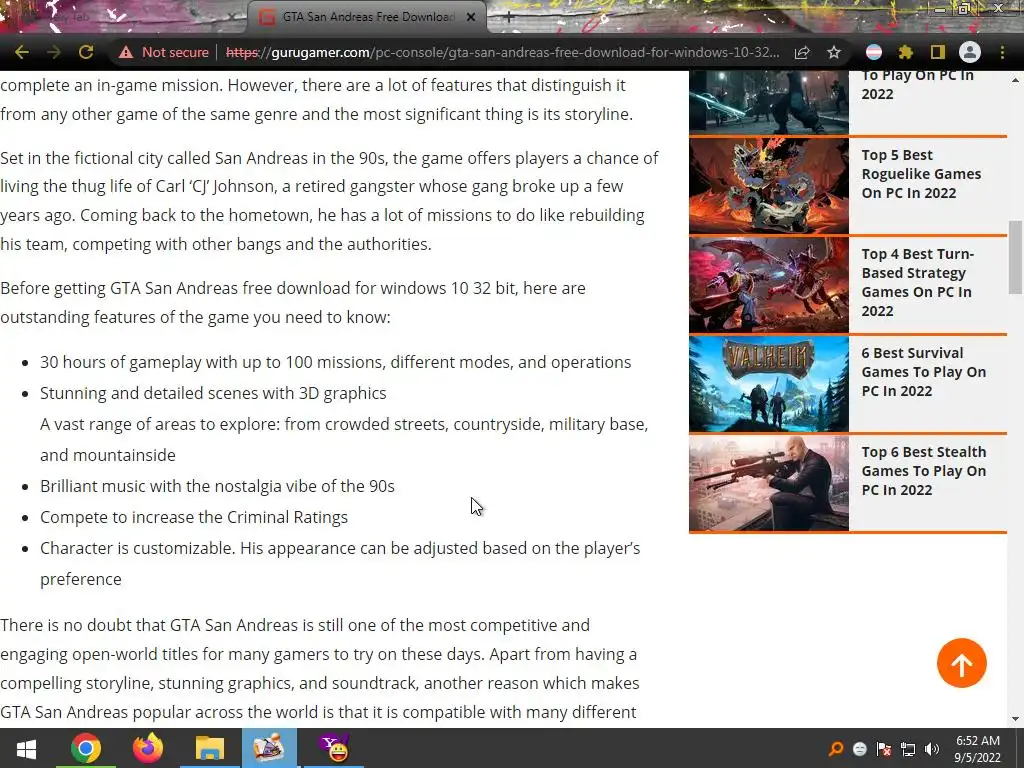1024x768 pixels.
Task: Click the orange scroll-to-top arrow button
Action: tap(961, 664)
